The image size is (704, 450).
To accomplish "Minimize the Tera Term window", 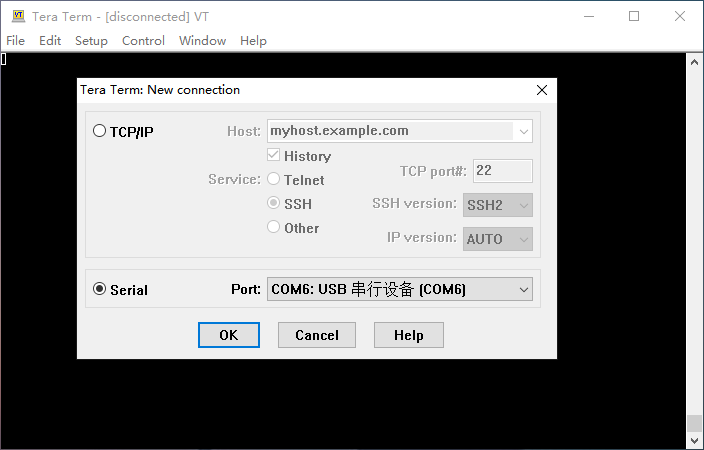I will 588,16.
